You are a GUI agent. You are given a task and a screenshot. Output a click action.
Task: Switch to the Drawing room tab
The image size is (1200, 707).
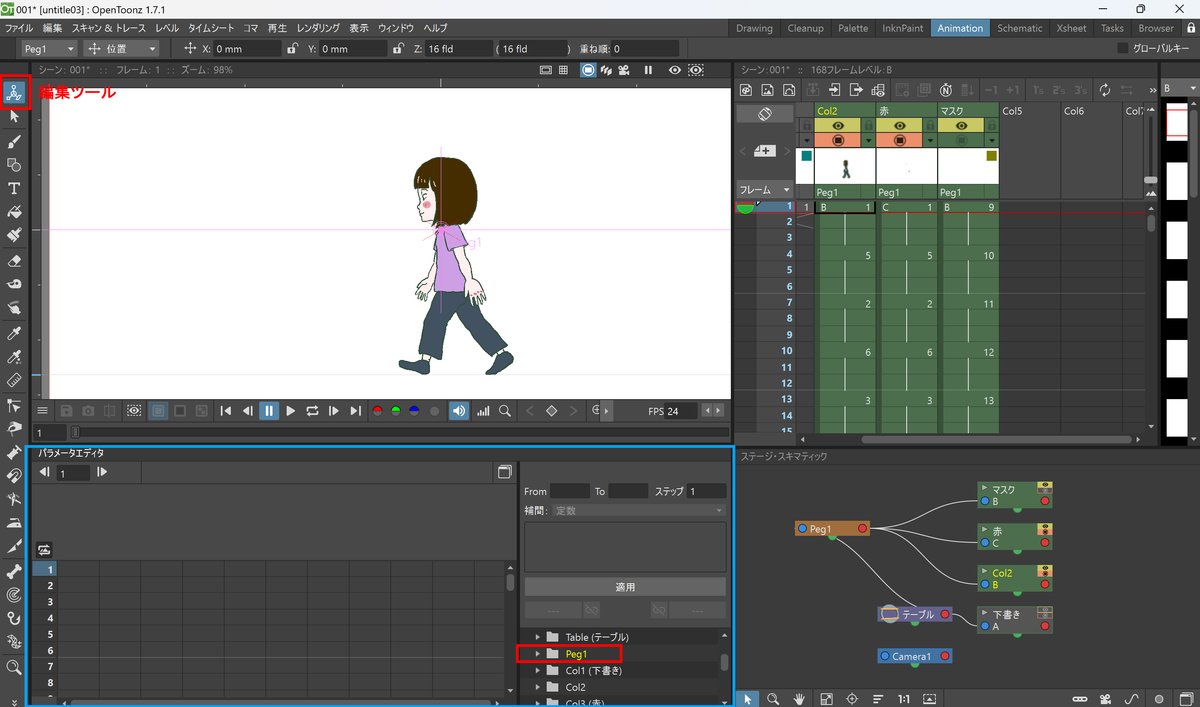(754, 28)
